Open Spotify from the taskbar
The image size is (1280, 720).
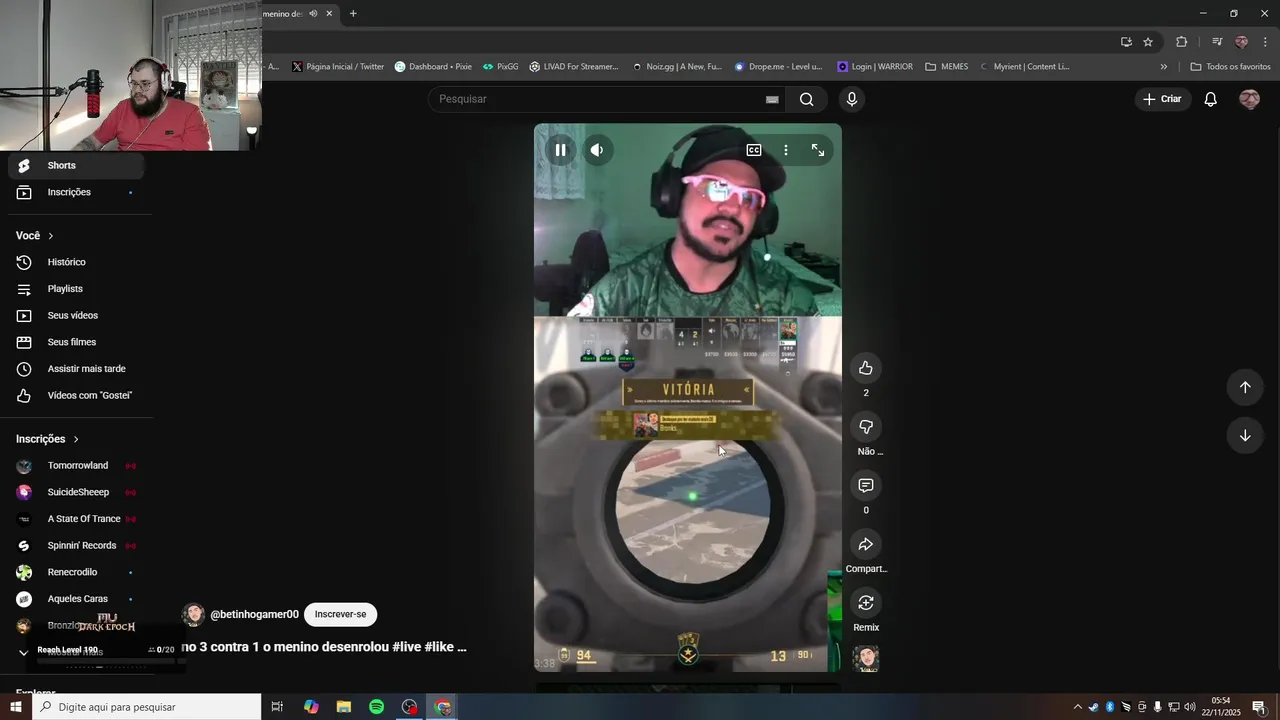pyautogui.click(x=376, y=707)
